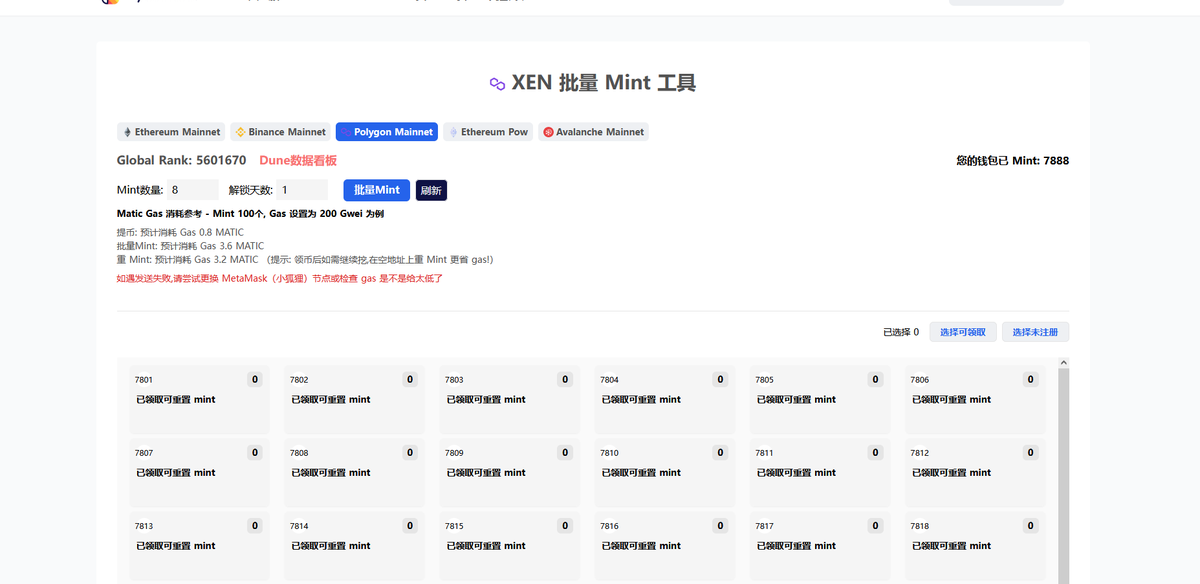
Task: Click the 选择可领取 button
Action: coord(963,332)
